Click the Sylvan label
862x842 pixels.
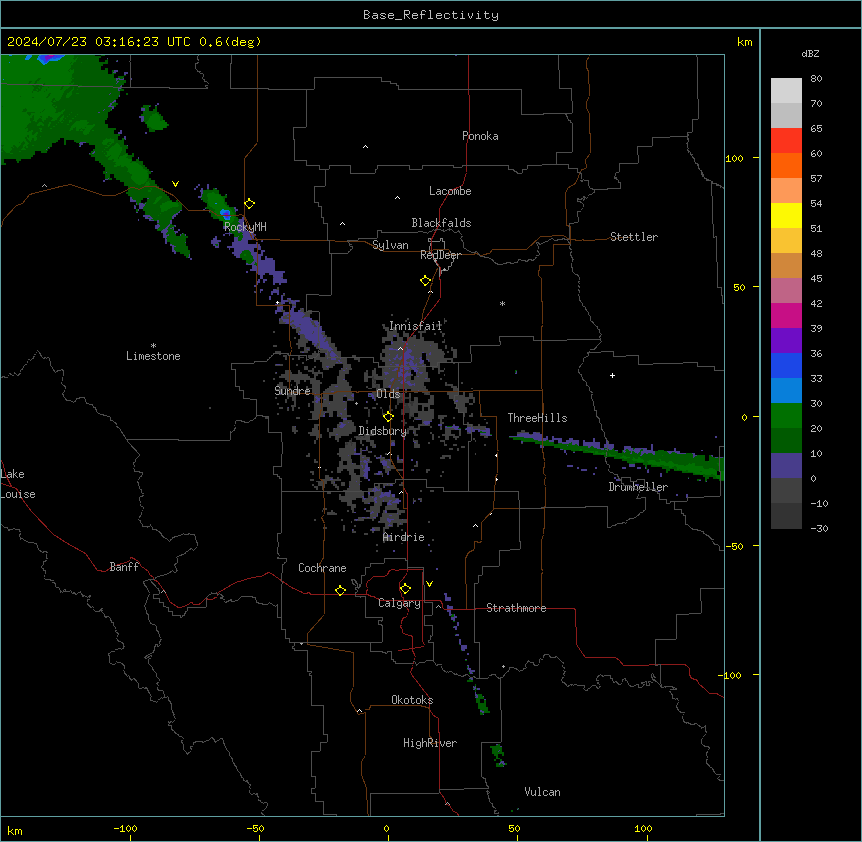[x=390, y=245]
